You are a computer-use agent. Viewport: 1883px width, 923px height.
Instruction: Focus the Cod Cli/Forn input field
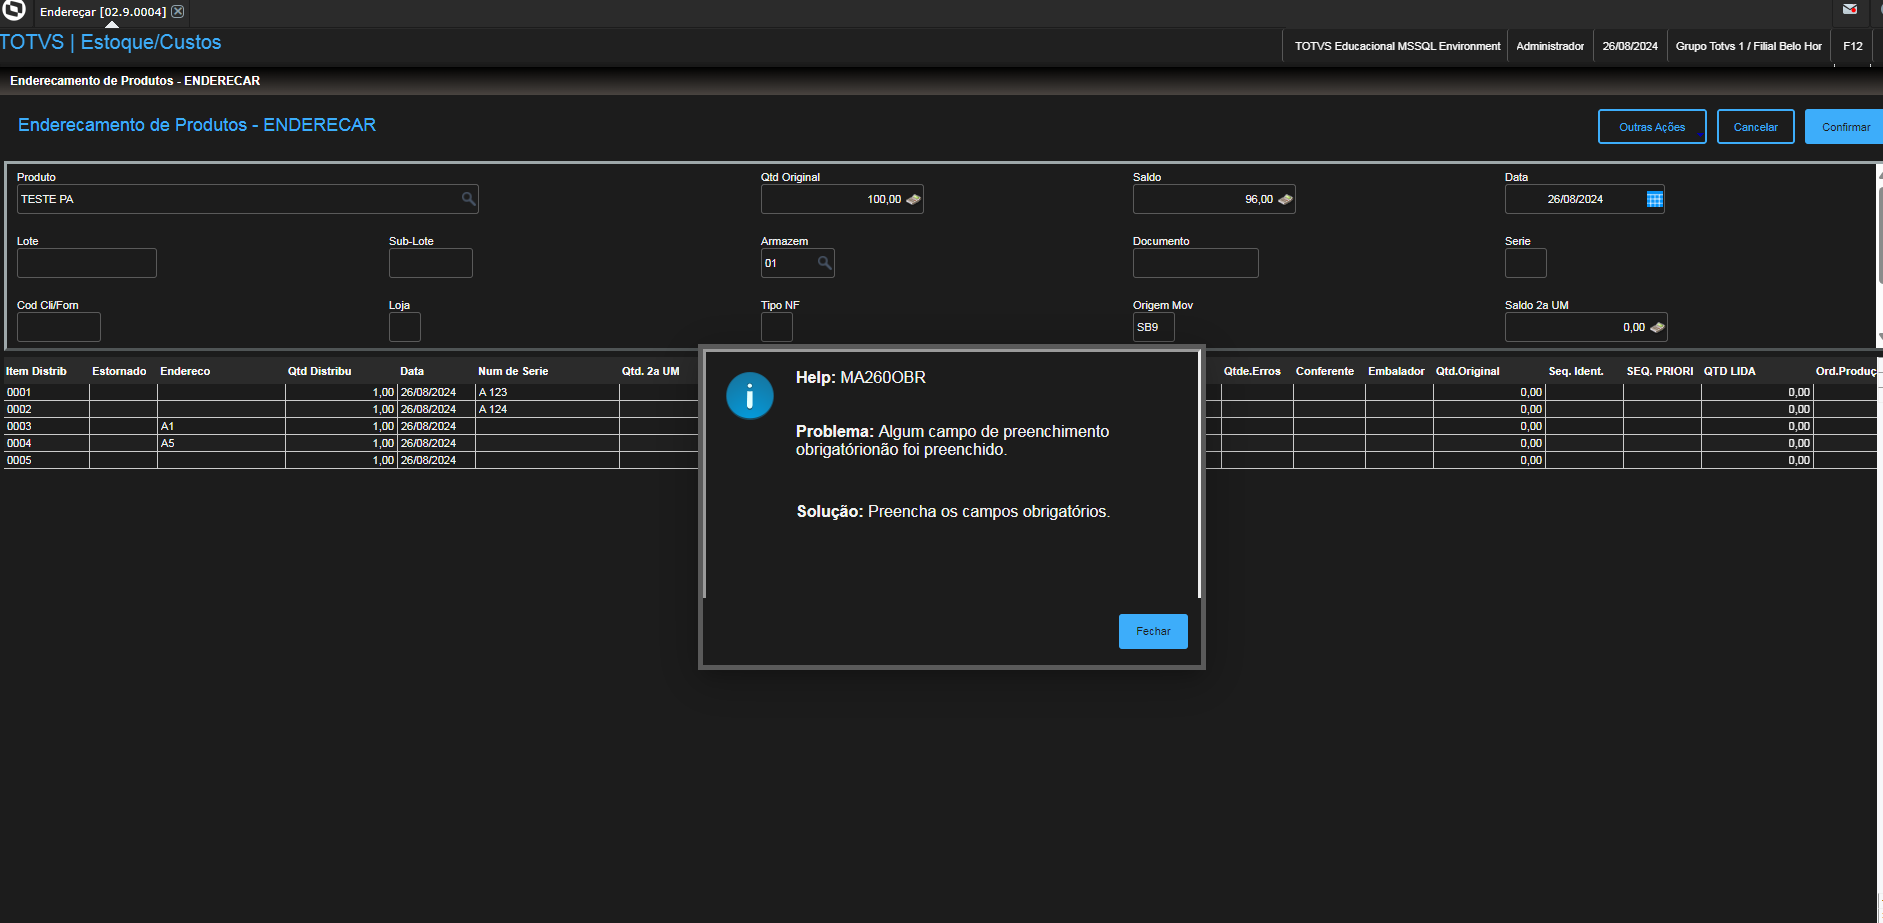click(59, 327)
